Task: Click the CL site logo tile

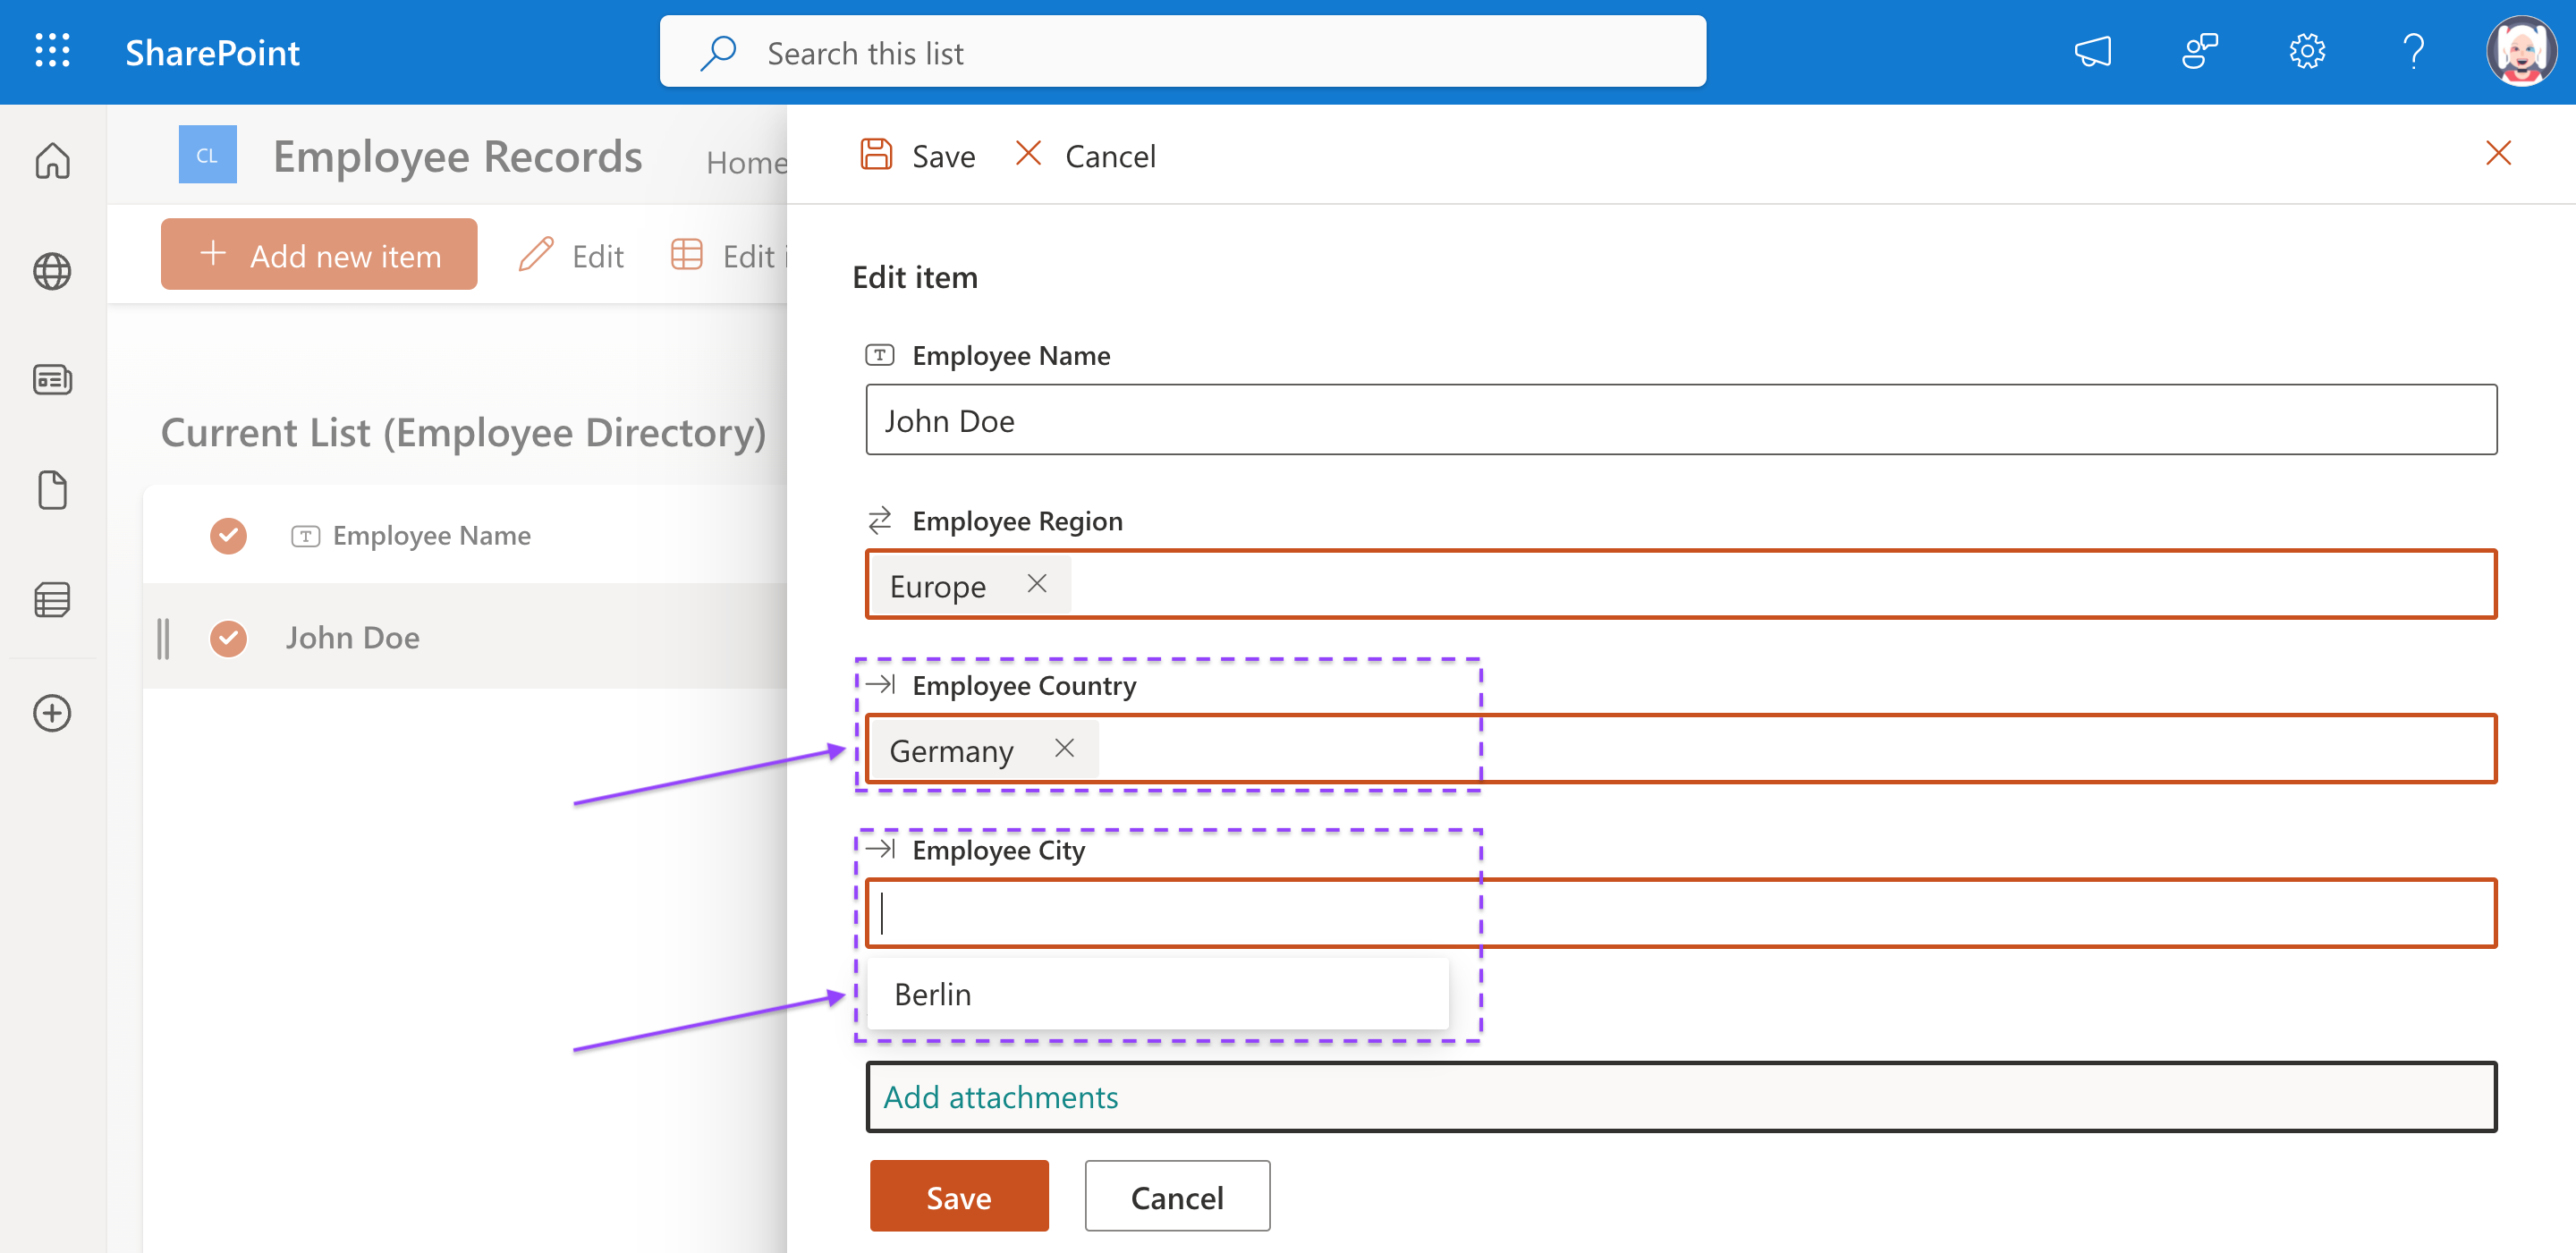Action: [x=207, y=155]
